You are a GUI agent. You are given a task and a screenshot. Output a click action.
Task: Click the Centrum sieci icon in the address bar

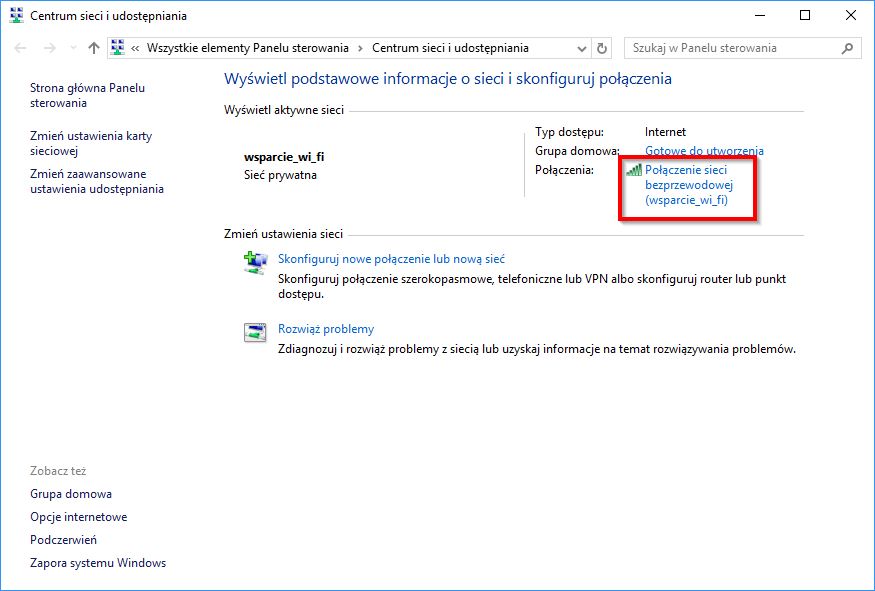point(116,47)
